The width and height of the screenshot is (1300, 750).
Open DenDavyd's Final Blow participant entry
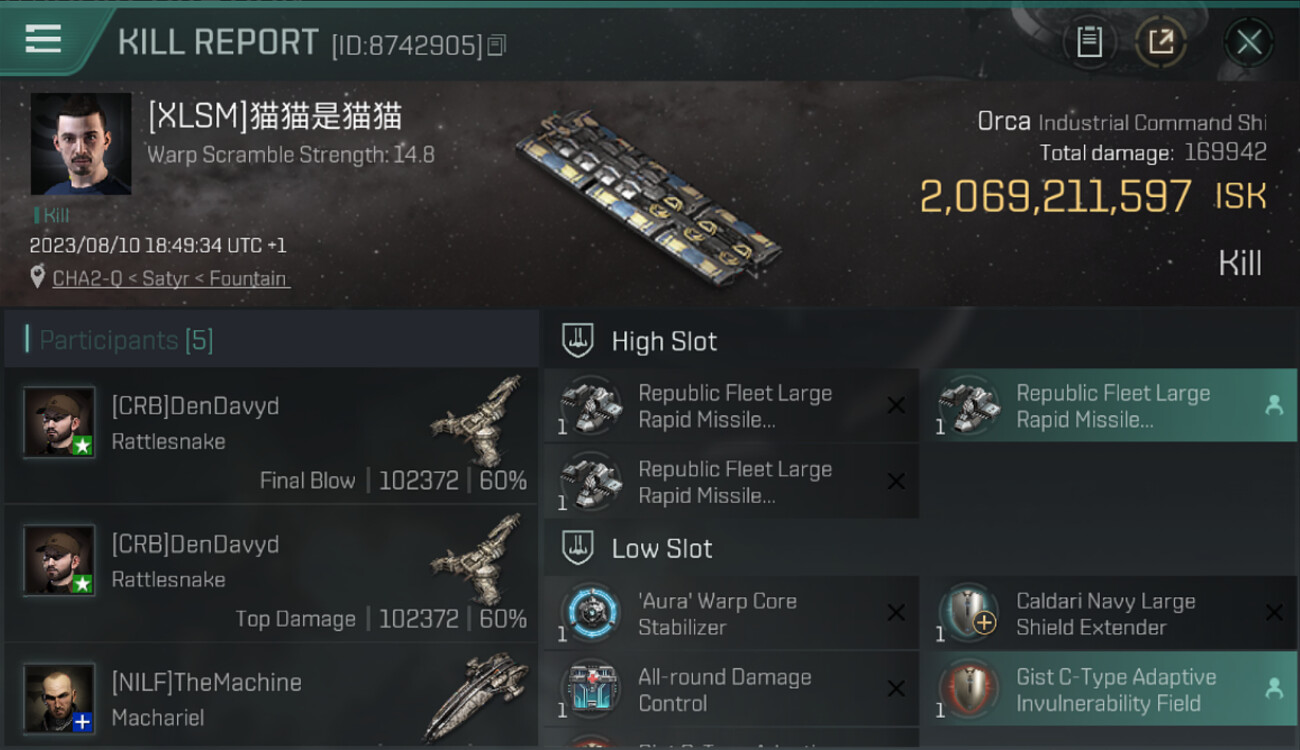270,435
